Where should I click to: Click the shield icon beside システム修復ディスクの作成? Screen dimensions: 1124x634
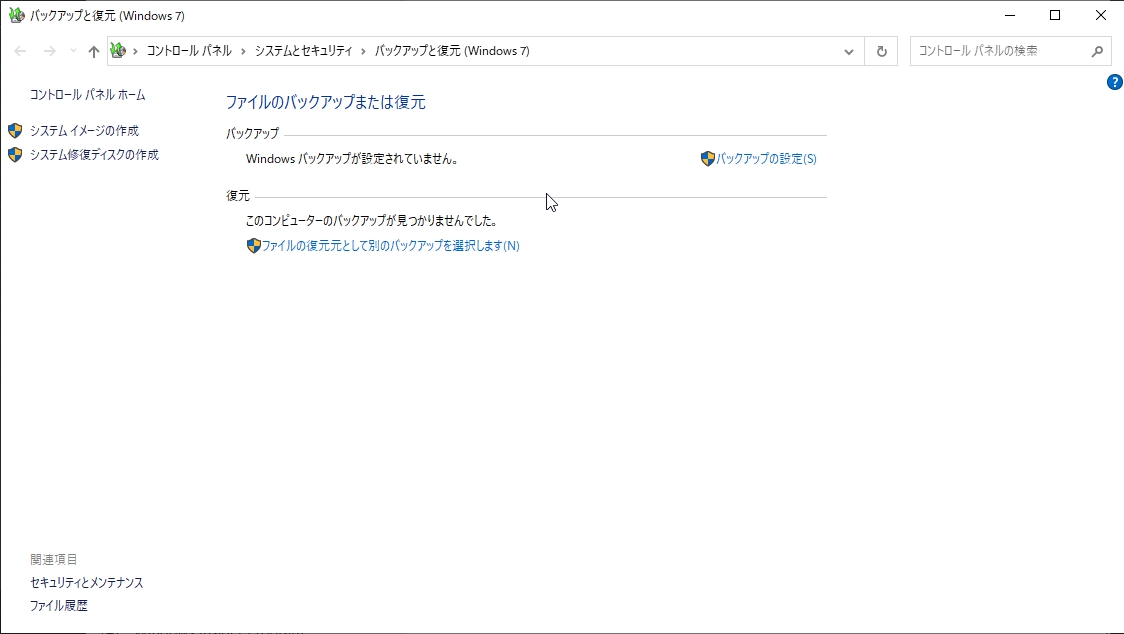click(16, 155)
